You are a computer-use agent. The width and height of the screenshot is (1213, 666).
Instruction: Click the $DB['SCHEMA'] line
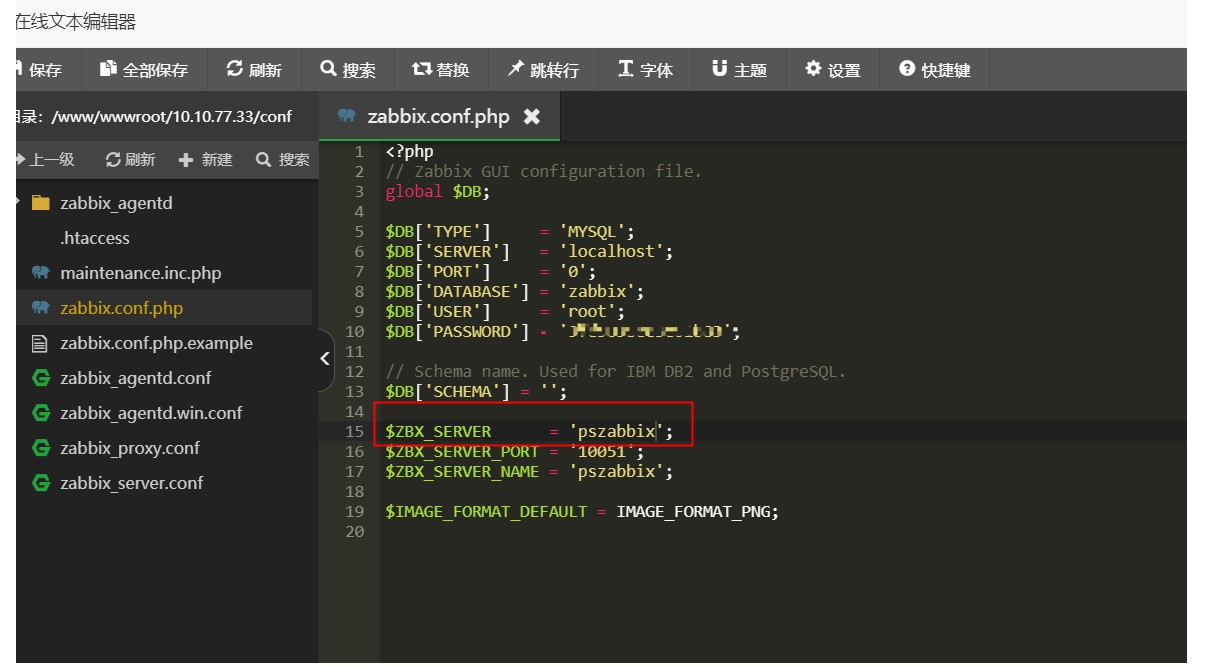(476, 392)
